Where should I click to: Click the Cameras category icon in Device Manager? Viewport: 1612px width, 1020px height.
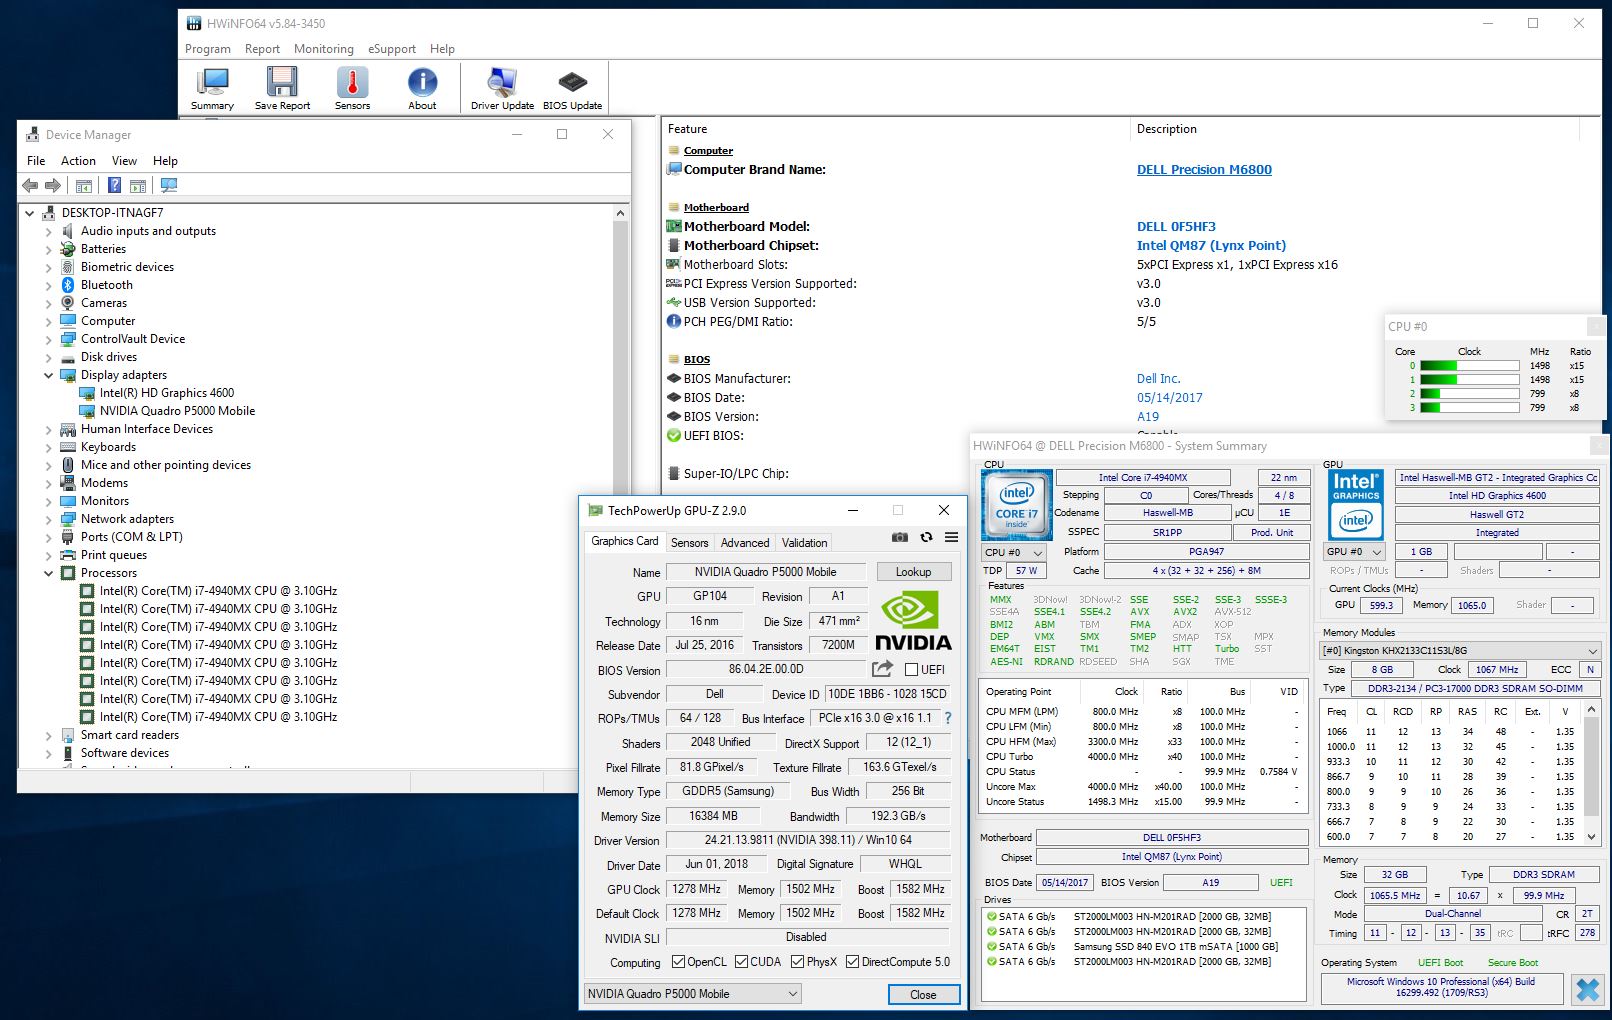click(68, 303)
